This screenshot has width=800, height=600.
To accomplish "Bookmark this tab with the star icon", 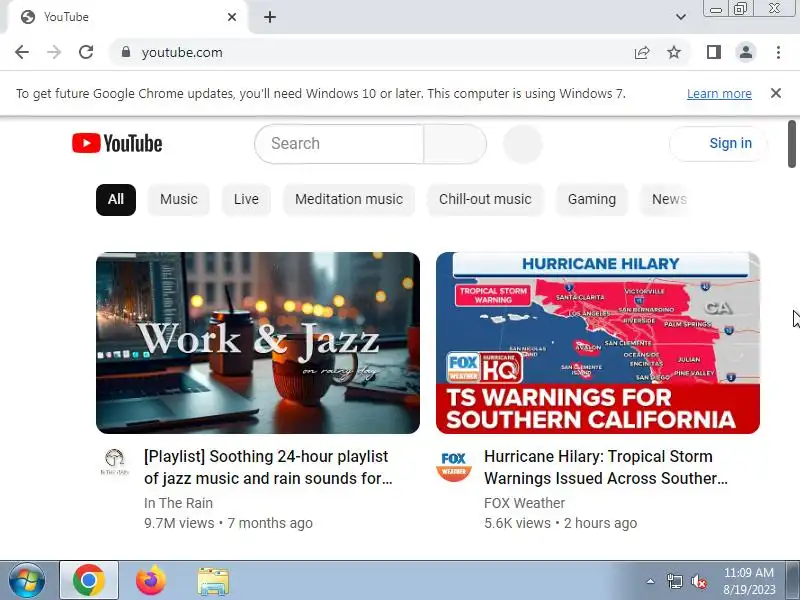I will click(x=674, y=52).
